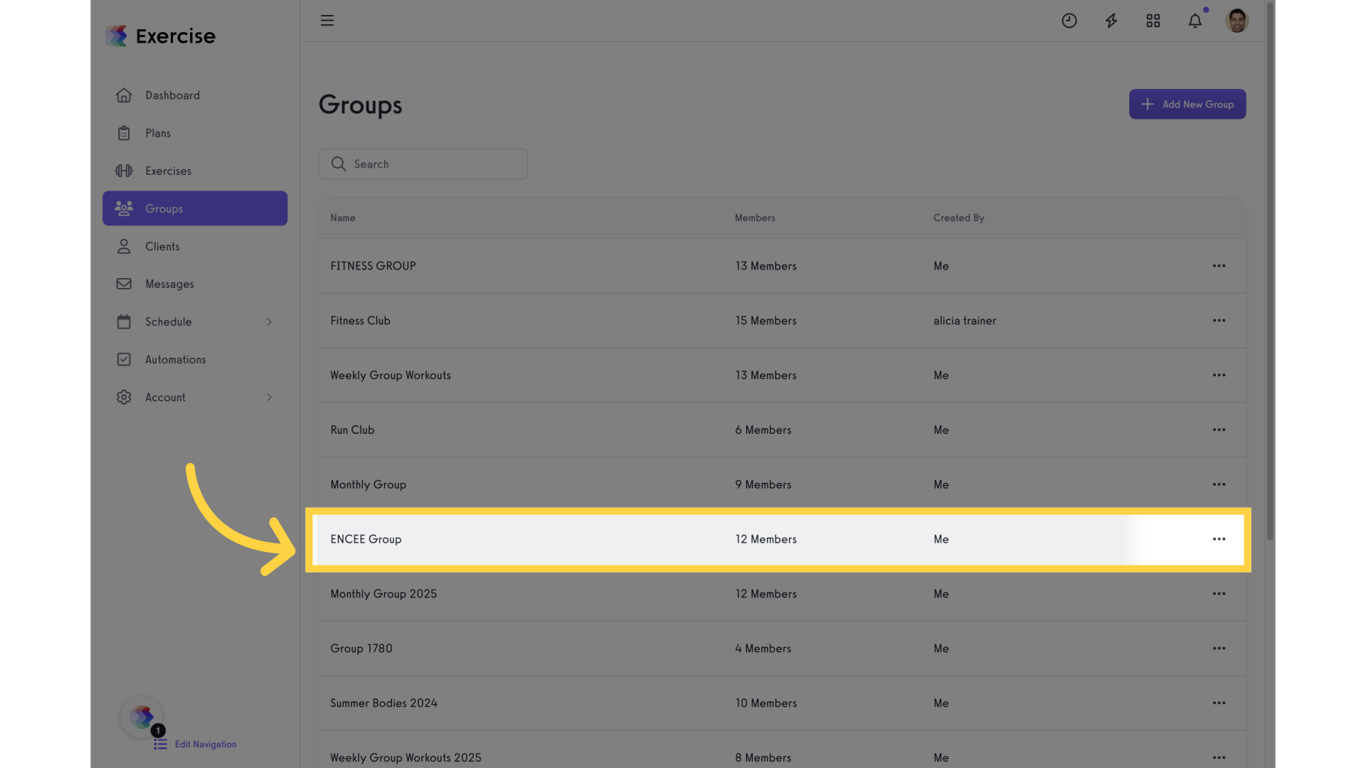Open Messages via the envelope icon
1366x768 pixels.
click(x=124, y=283)
